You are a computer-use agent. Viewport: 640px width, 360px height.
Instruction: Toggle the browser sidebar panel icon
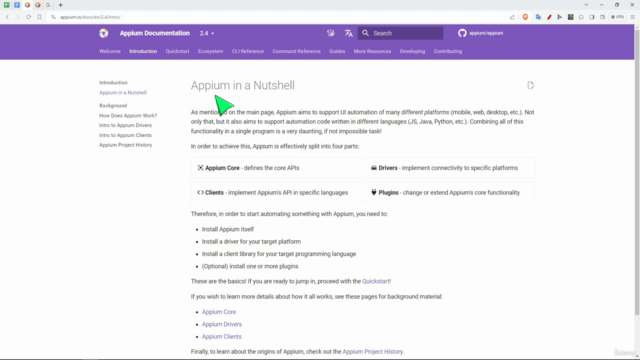592,17
